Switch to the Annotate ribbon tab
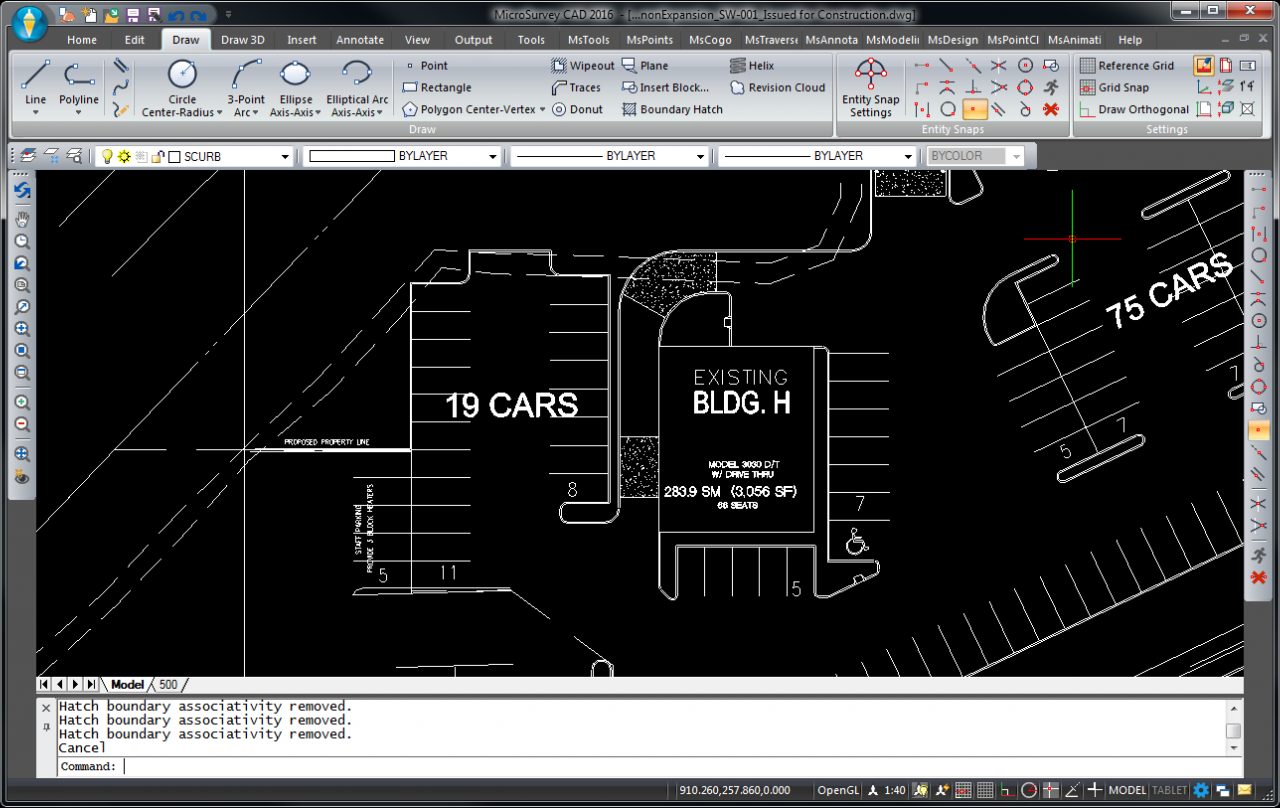 (x=360, y=40)
